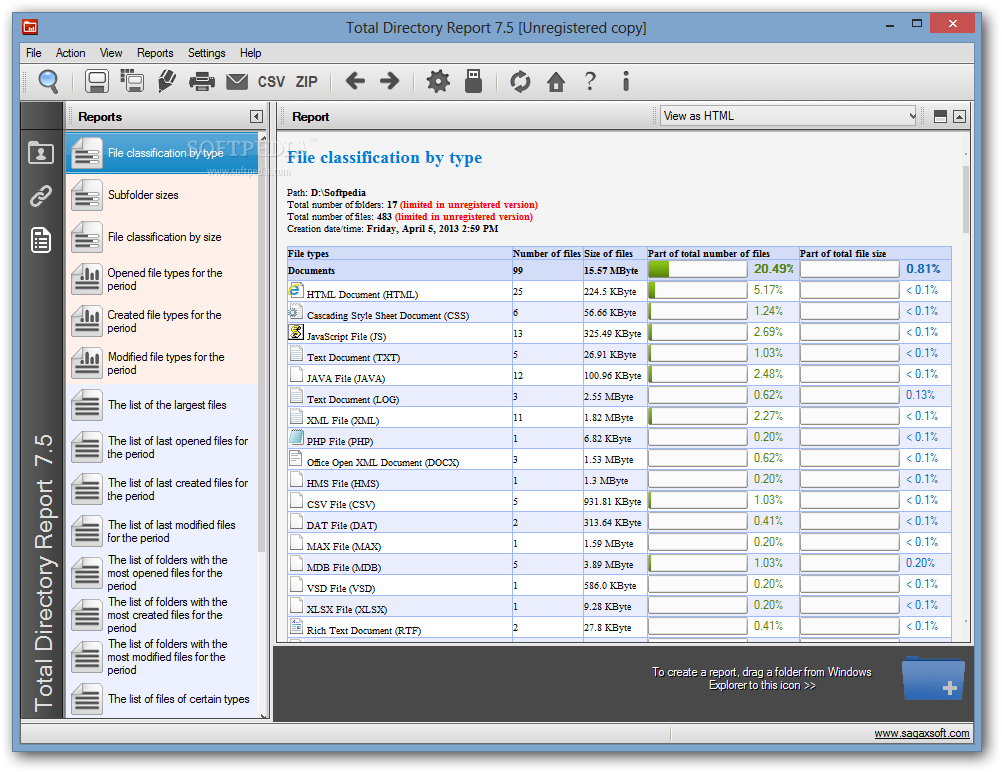Open the View menu
This screenshot has height=772, width=1002.
click(111, 53)
